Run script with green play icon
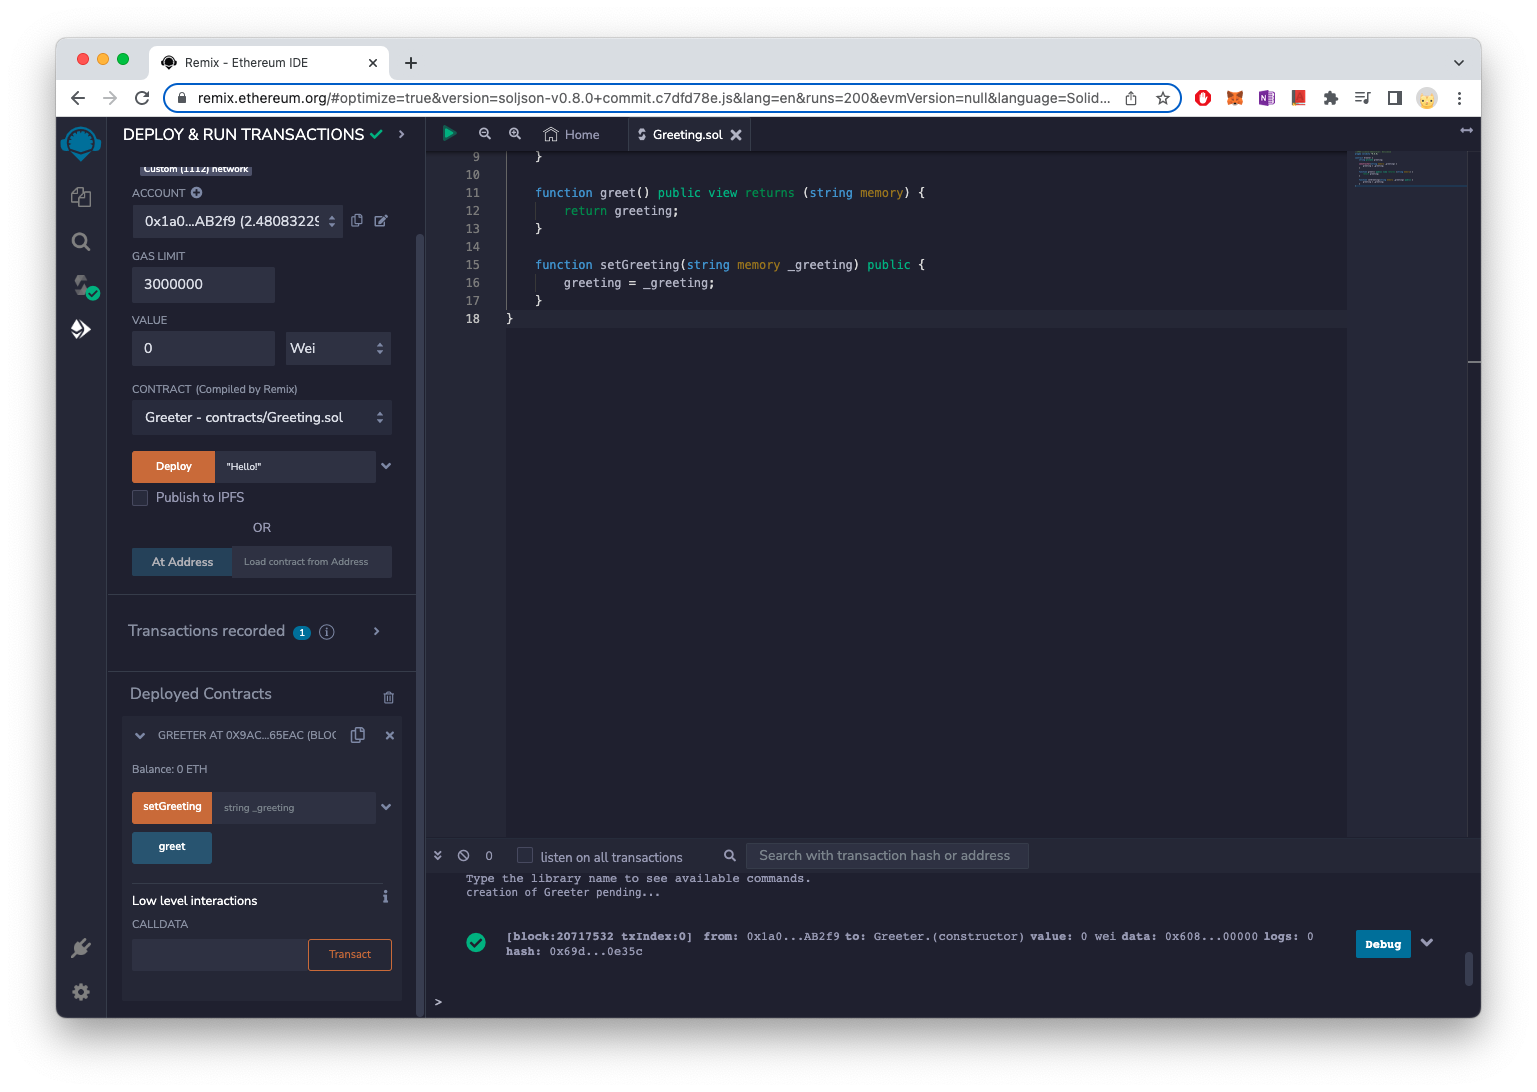 [x=450, y=134]
